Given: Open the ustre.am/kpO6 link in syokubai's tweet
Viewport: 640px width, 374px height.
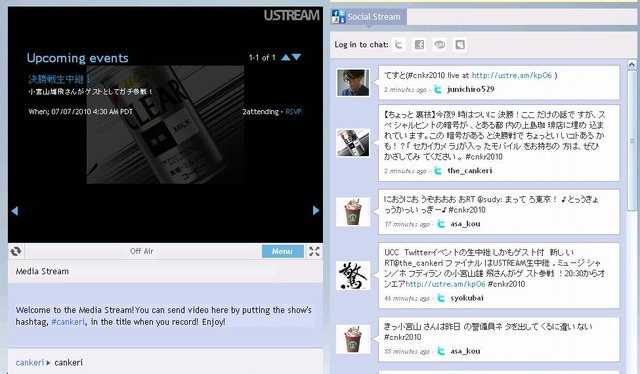Looking at the screenshot, I should coord(445,284).
